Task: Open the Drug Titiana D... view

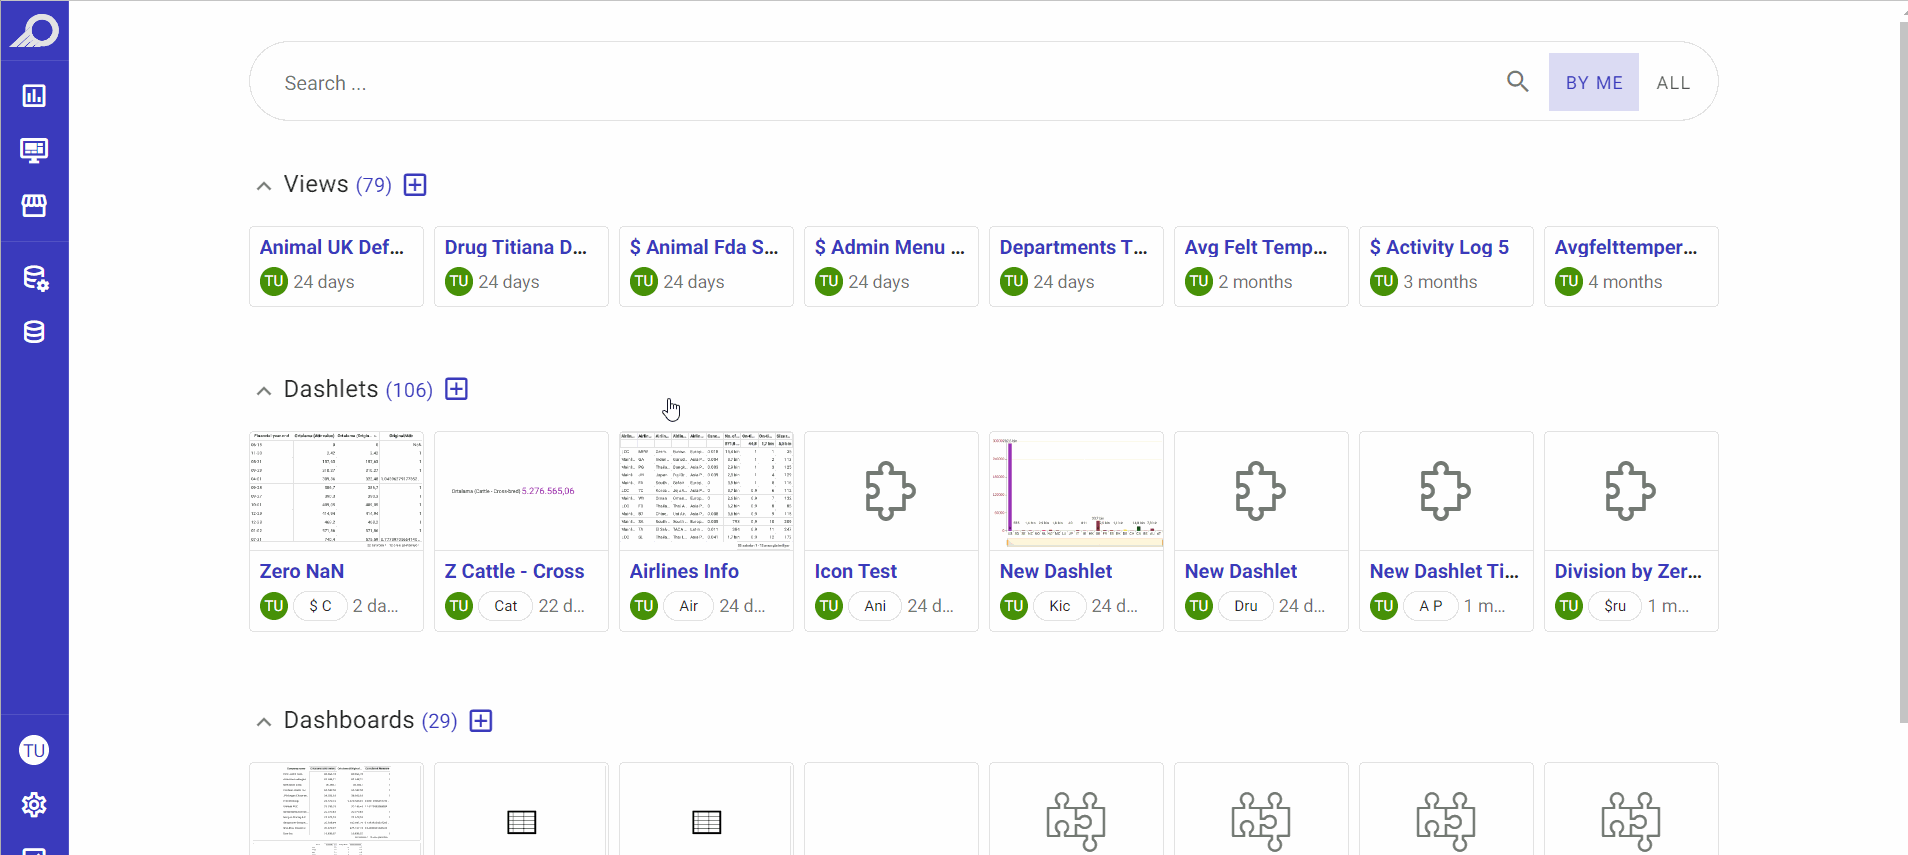Action: pos(521,266)
